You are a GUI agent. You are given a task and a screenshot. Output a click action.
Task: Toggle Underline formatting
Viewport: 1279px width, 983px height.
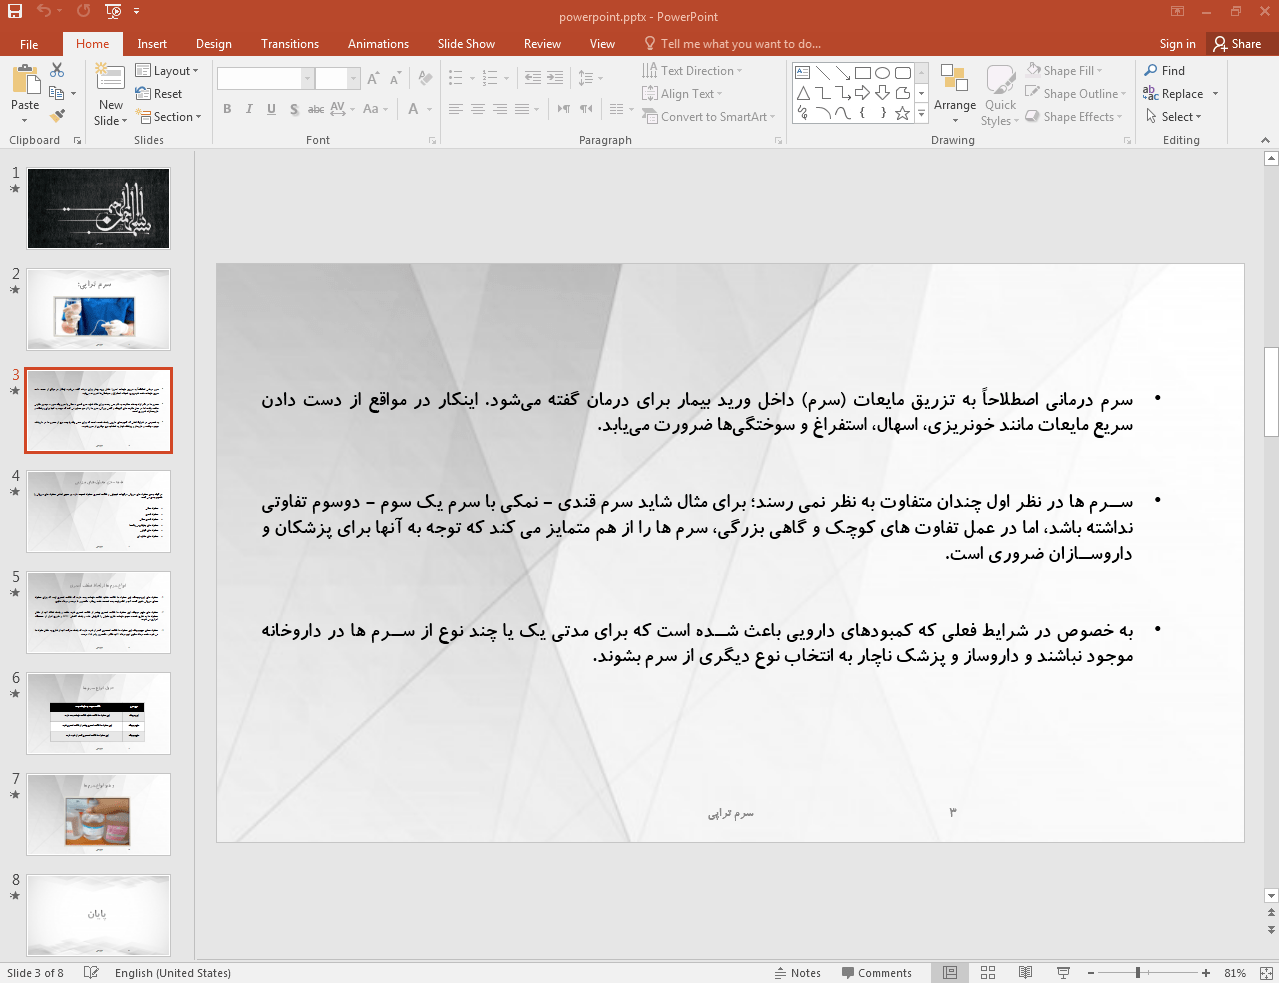[x=271, y=109]
